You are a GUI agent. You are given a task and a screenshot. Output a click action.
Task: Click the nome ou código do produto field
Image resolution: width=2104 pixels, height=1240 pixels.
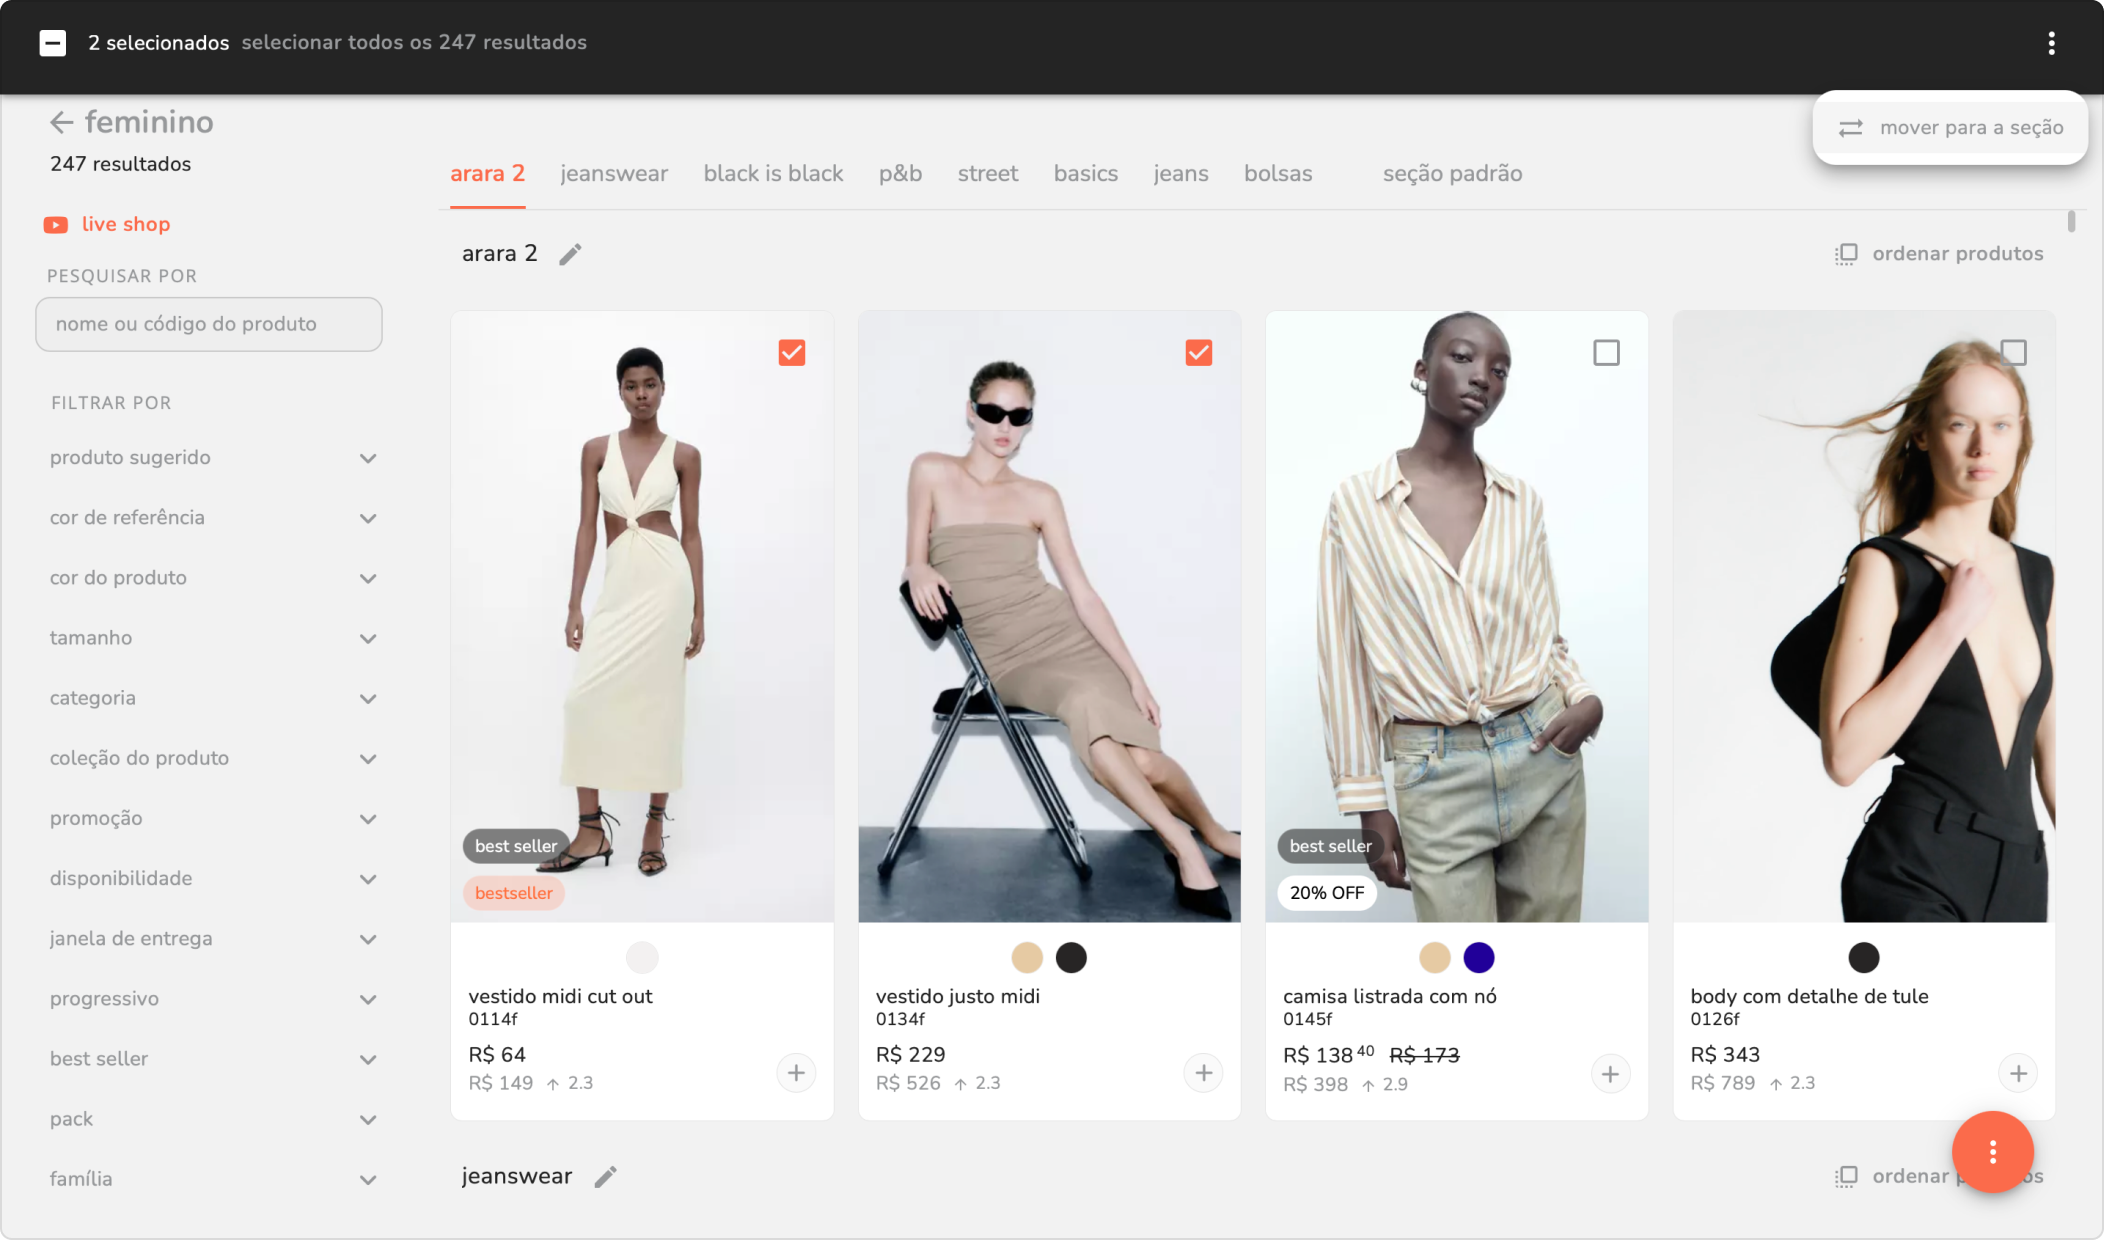[x=209, y=324]
